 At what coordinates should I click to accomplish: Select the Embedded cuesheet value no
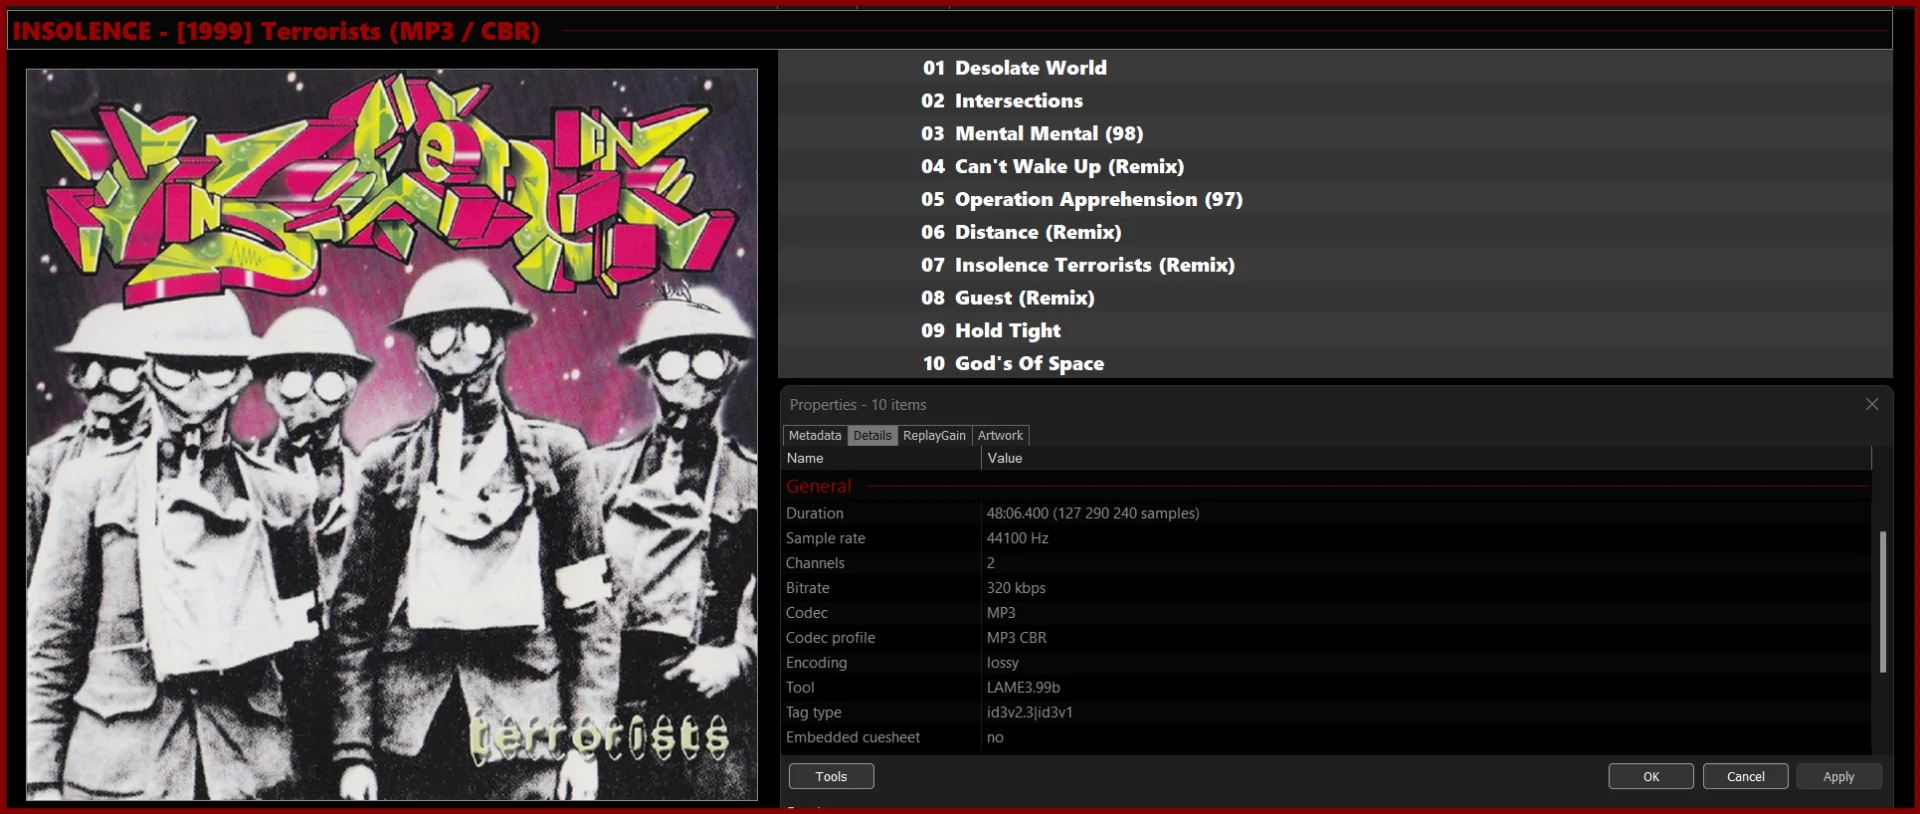point(995,738)
